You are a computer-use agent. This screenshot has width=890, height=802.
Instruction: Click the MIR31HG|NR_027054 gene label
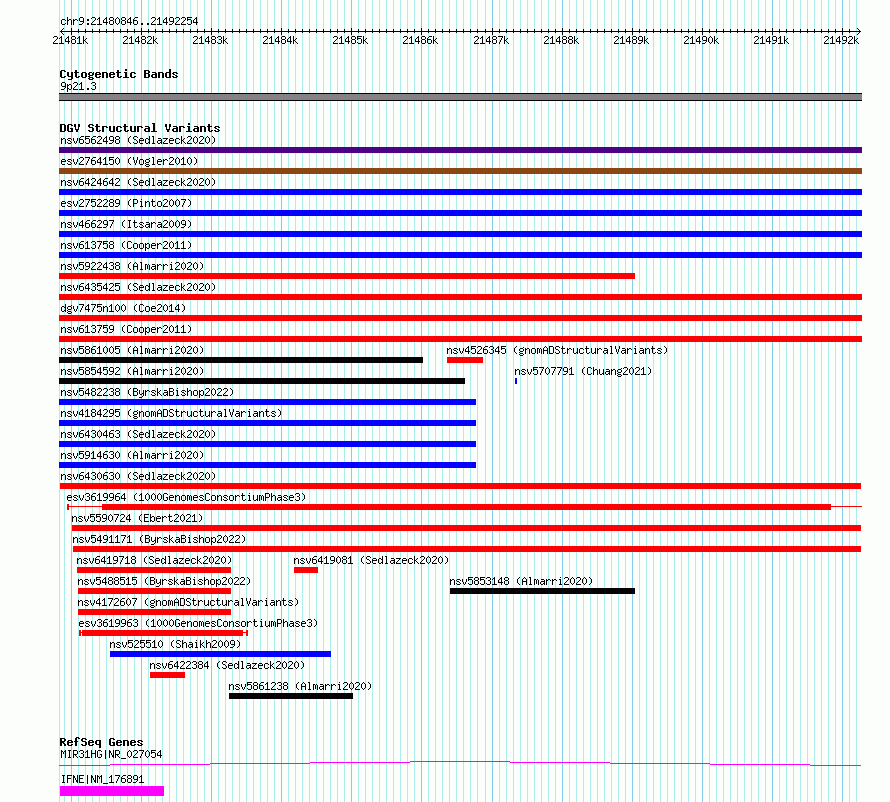[x=111, y=754]
